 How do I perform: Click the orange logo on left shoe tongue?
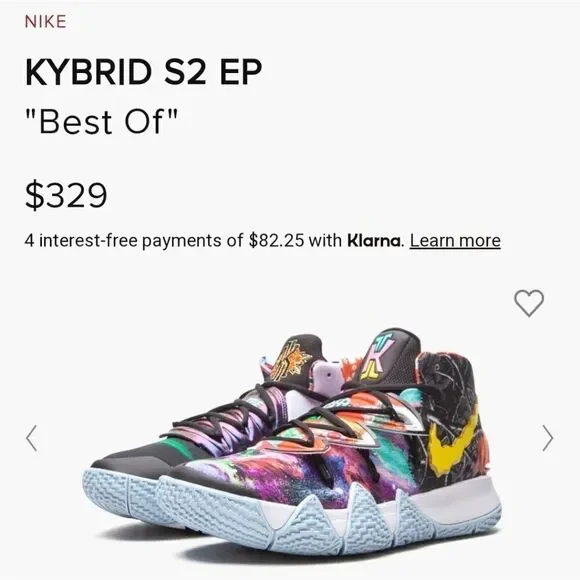click(x=290, y=361)
